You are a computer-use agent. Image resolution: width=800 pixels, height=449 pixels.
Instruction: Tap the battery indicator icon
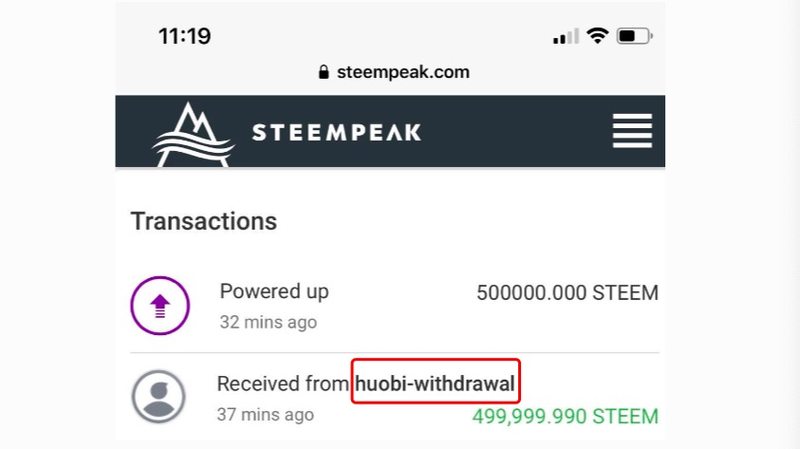tap(635, 36)
